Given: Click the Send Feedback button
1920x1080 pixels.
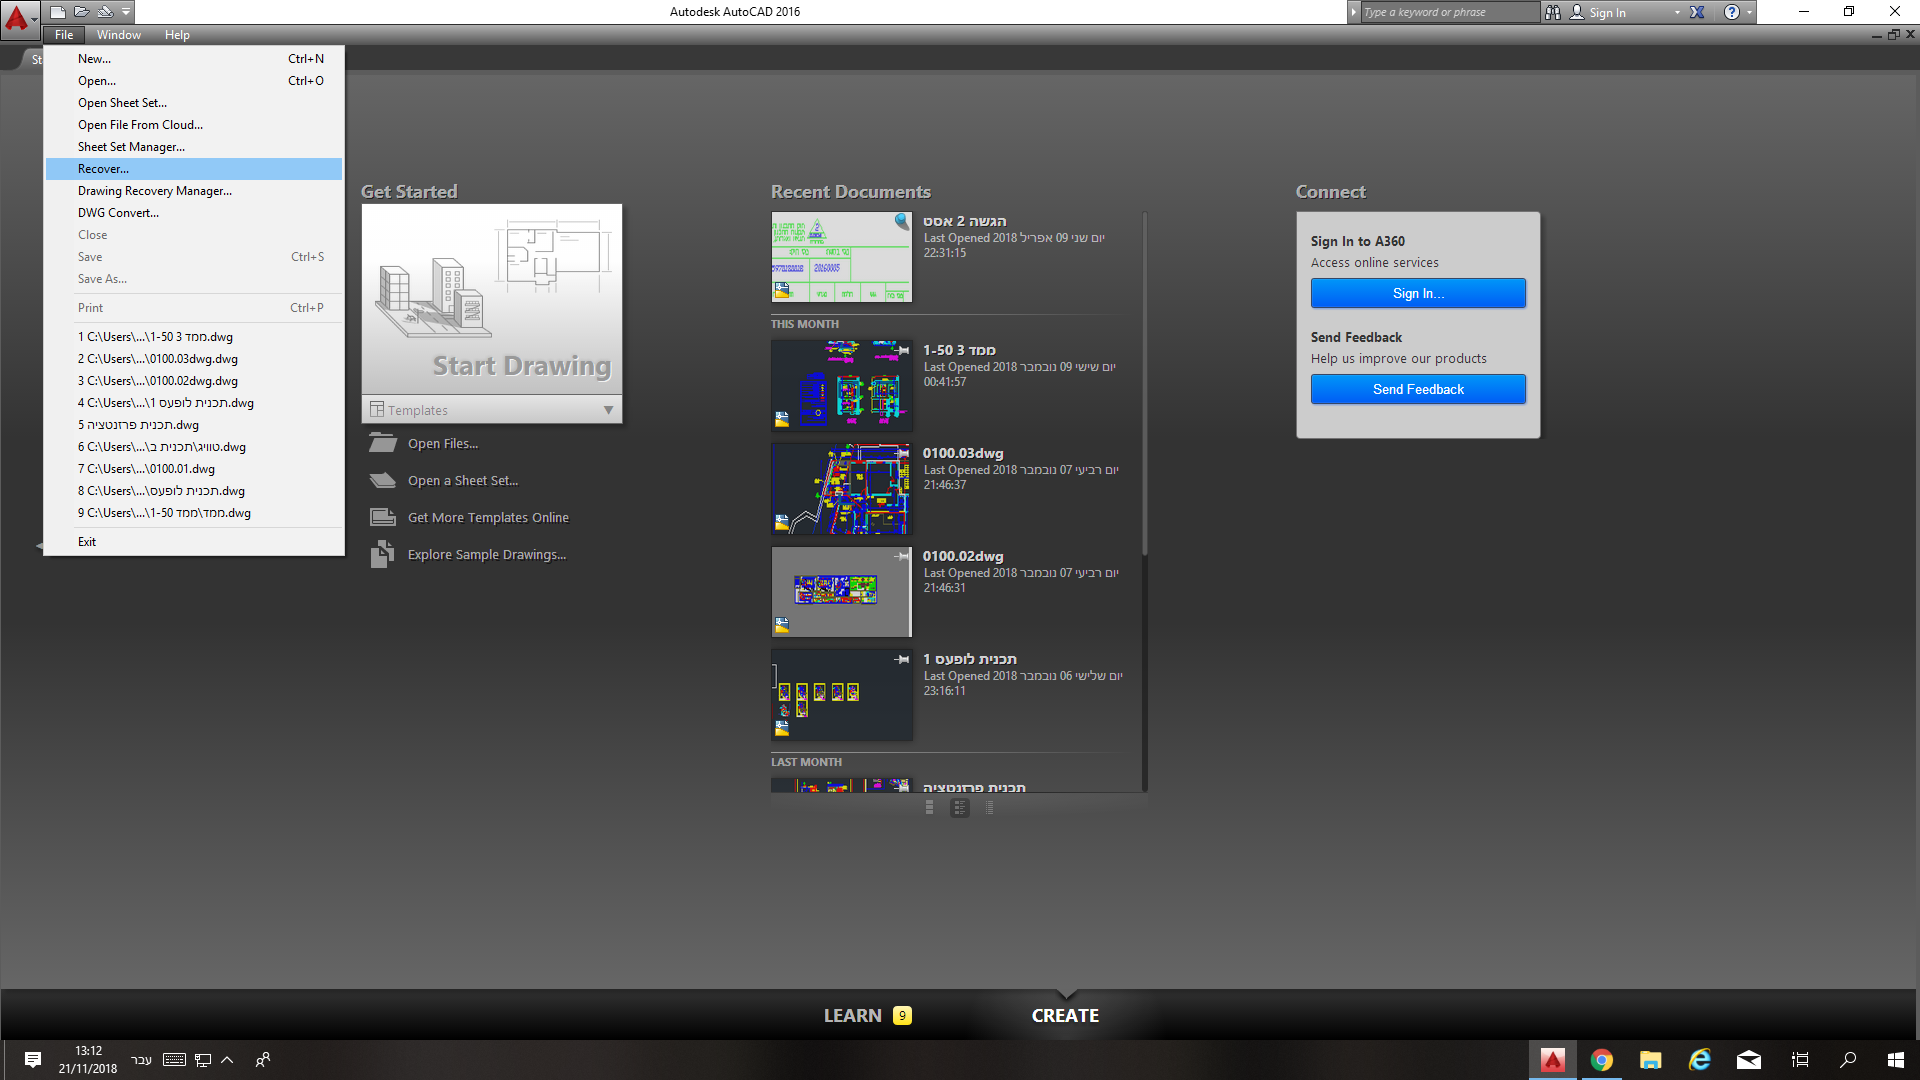Looking at the screenshot, I should tap(1417, 389).
